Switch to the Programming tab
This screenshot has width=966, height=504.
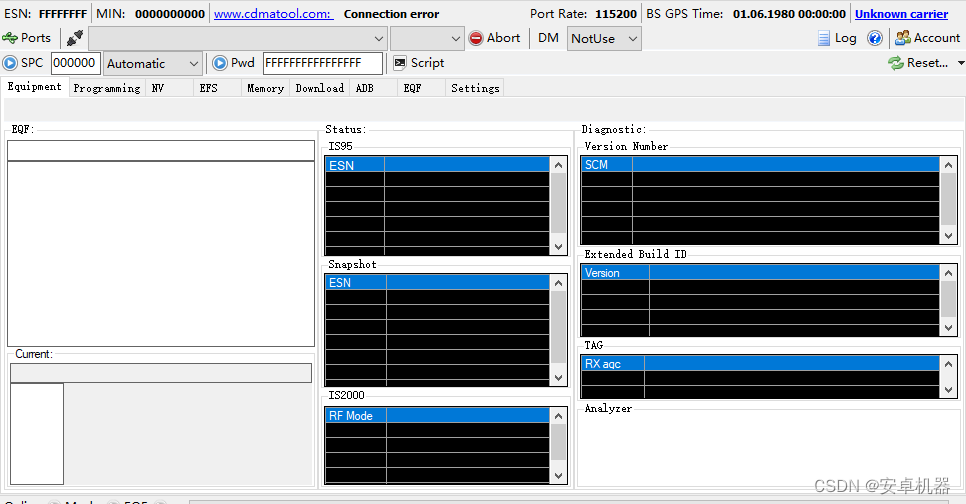click(107, 88)
